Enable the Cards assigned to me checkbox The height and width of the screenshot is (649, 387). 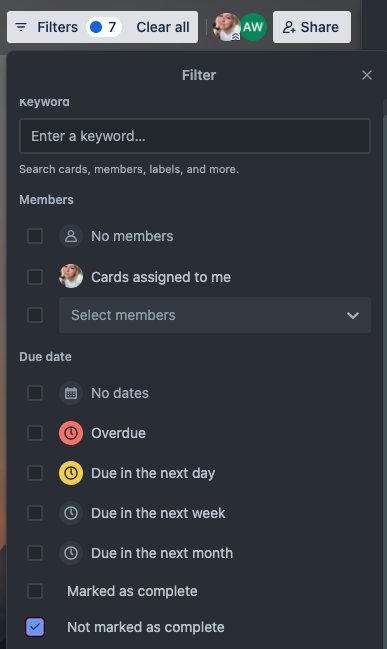tap(35, 277)
